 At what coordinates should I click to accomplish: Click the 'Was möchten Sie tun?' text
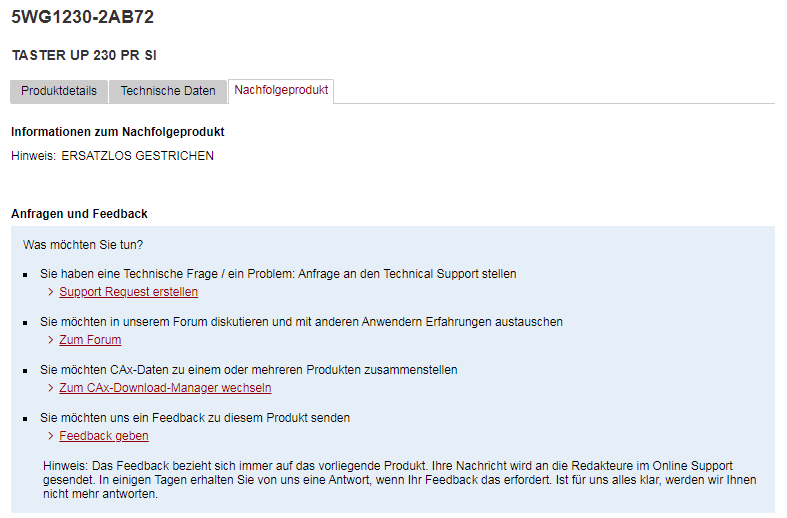[83, 245]
